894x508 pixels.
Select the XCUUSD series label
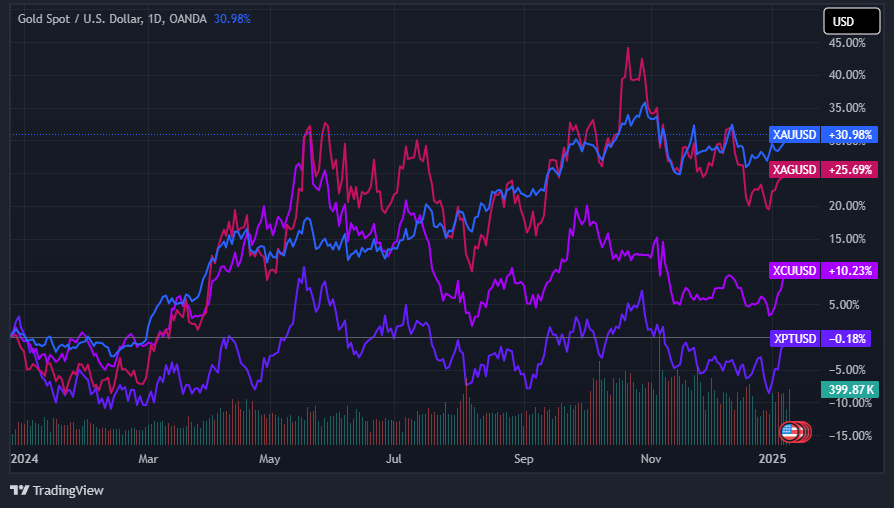794,271
